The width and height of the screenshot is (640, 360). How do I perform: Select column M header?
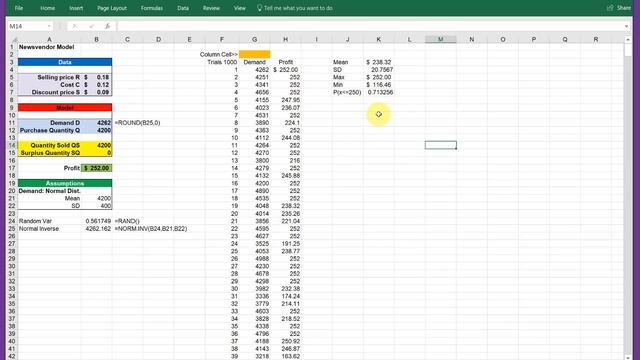[441, 40]
